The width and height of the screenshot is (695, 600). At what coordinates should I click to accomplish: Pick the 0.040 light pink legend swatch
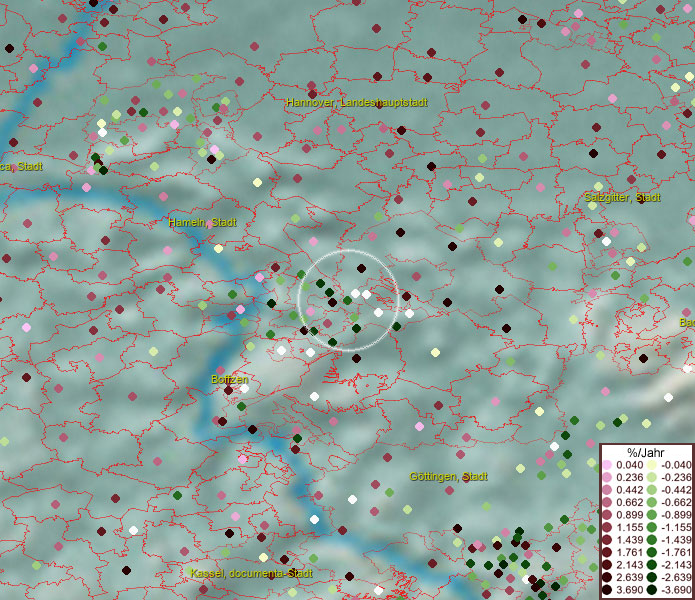[607, 465]
